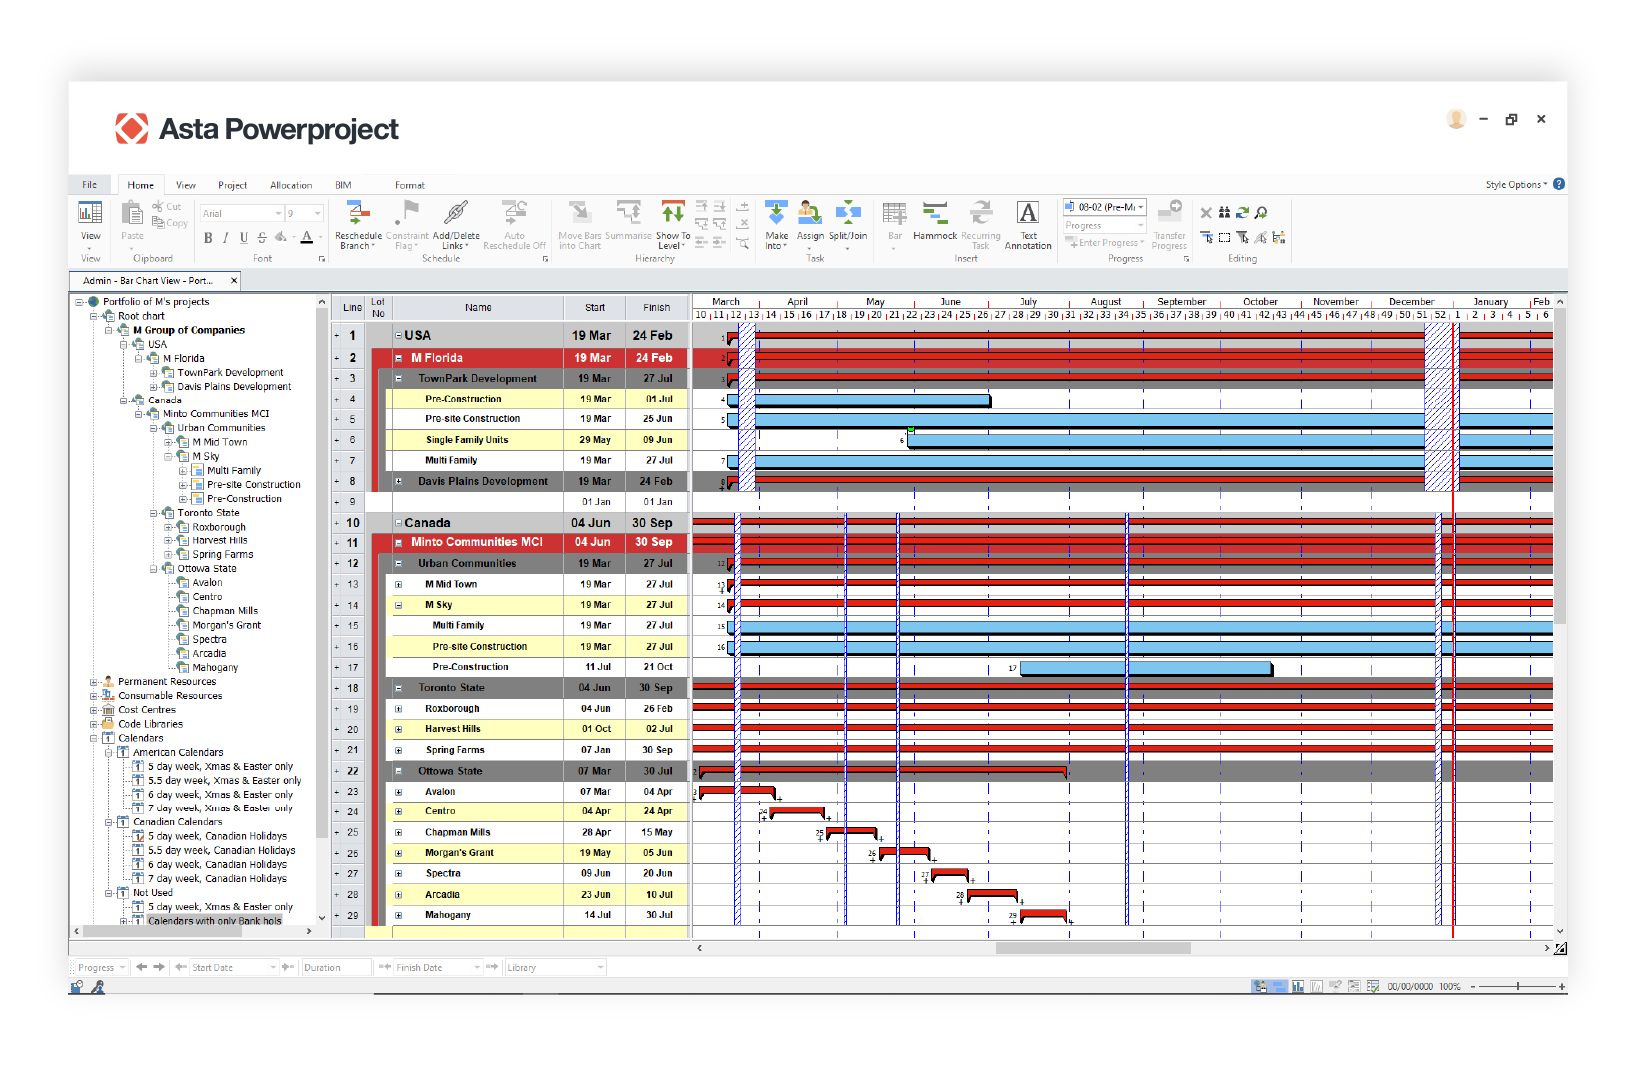Open the Style Options dropdown
This screenshot has width=1636, height=1076.
[x=1516, y=185]
